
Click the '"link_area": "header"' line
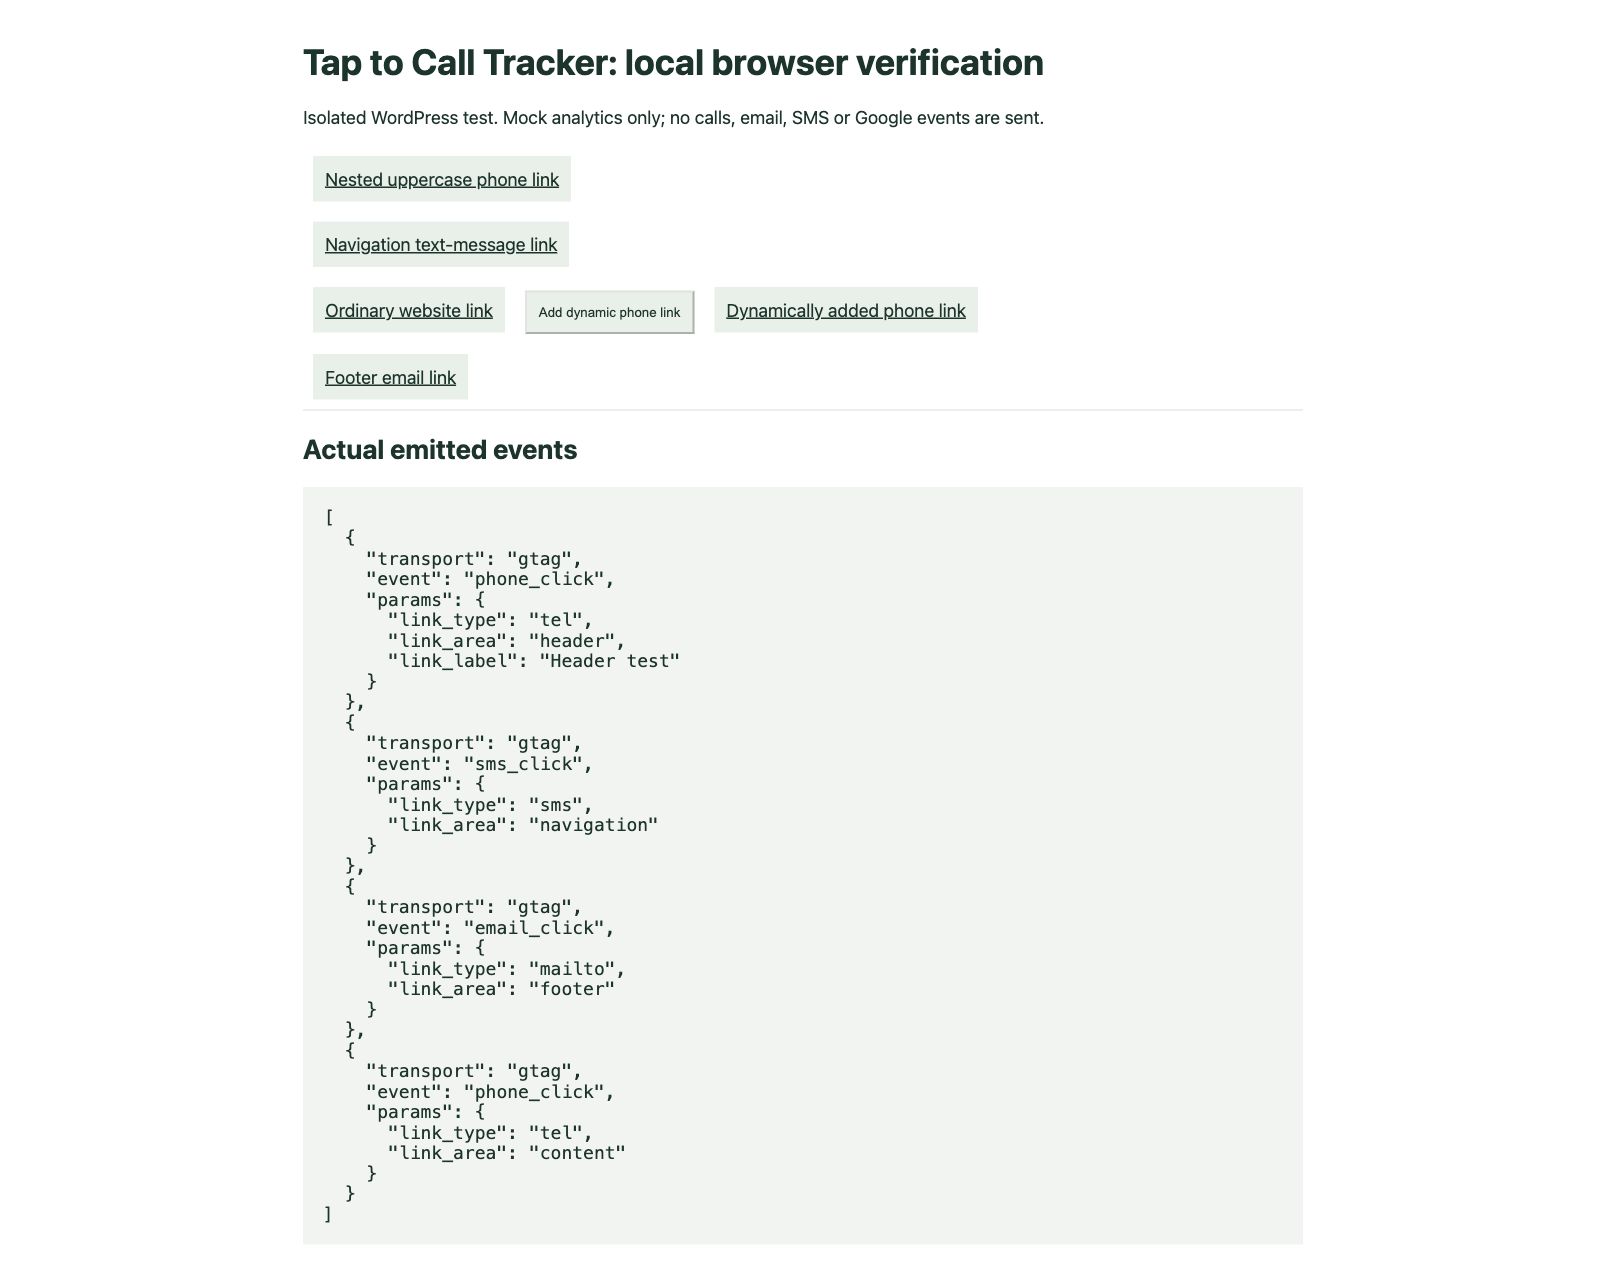[506, 641]
